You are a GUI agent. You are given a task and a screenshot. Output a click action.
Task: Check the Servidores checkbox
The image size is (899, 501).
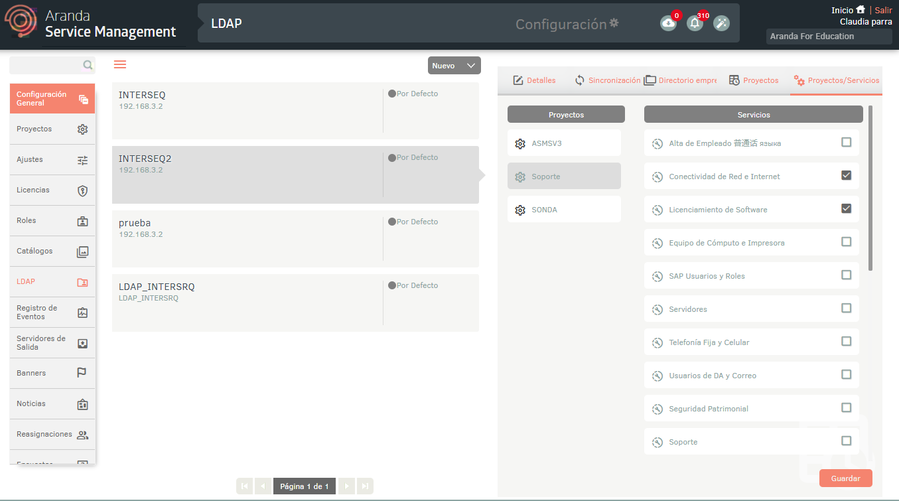846,308
